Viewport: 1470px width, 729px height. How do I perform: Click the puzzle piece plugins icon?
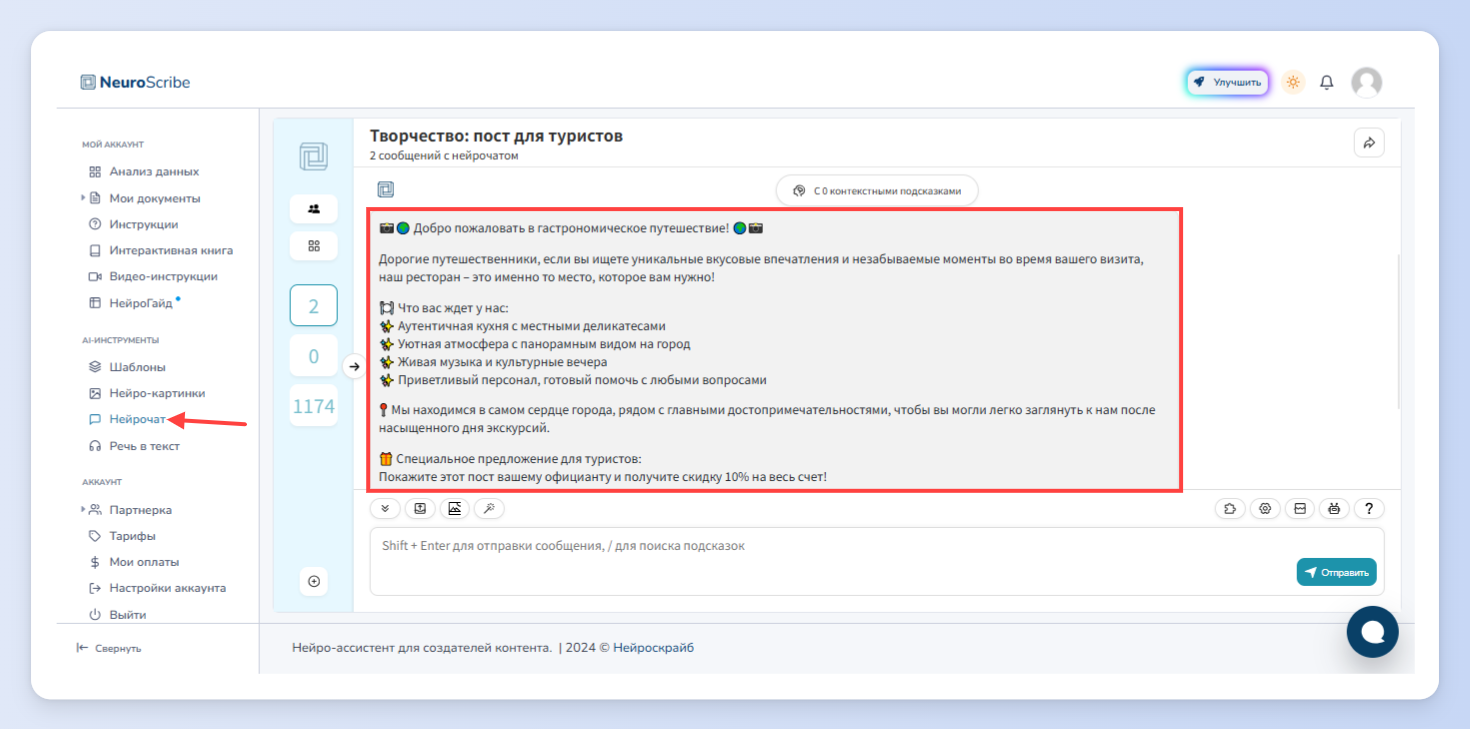tap(1230, 508)
